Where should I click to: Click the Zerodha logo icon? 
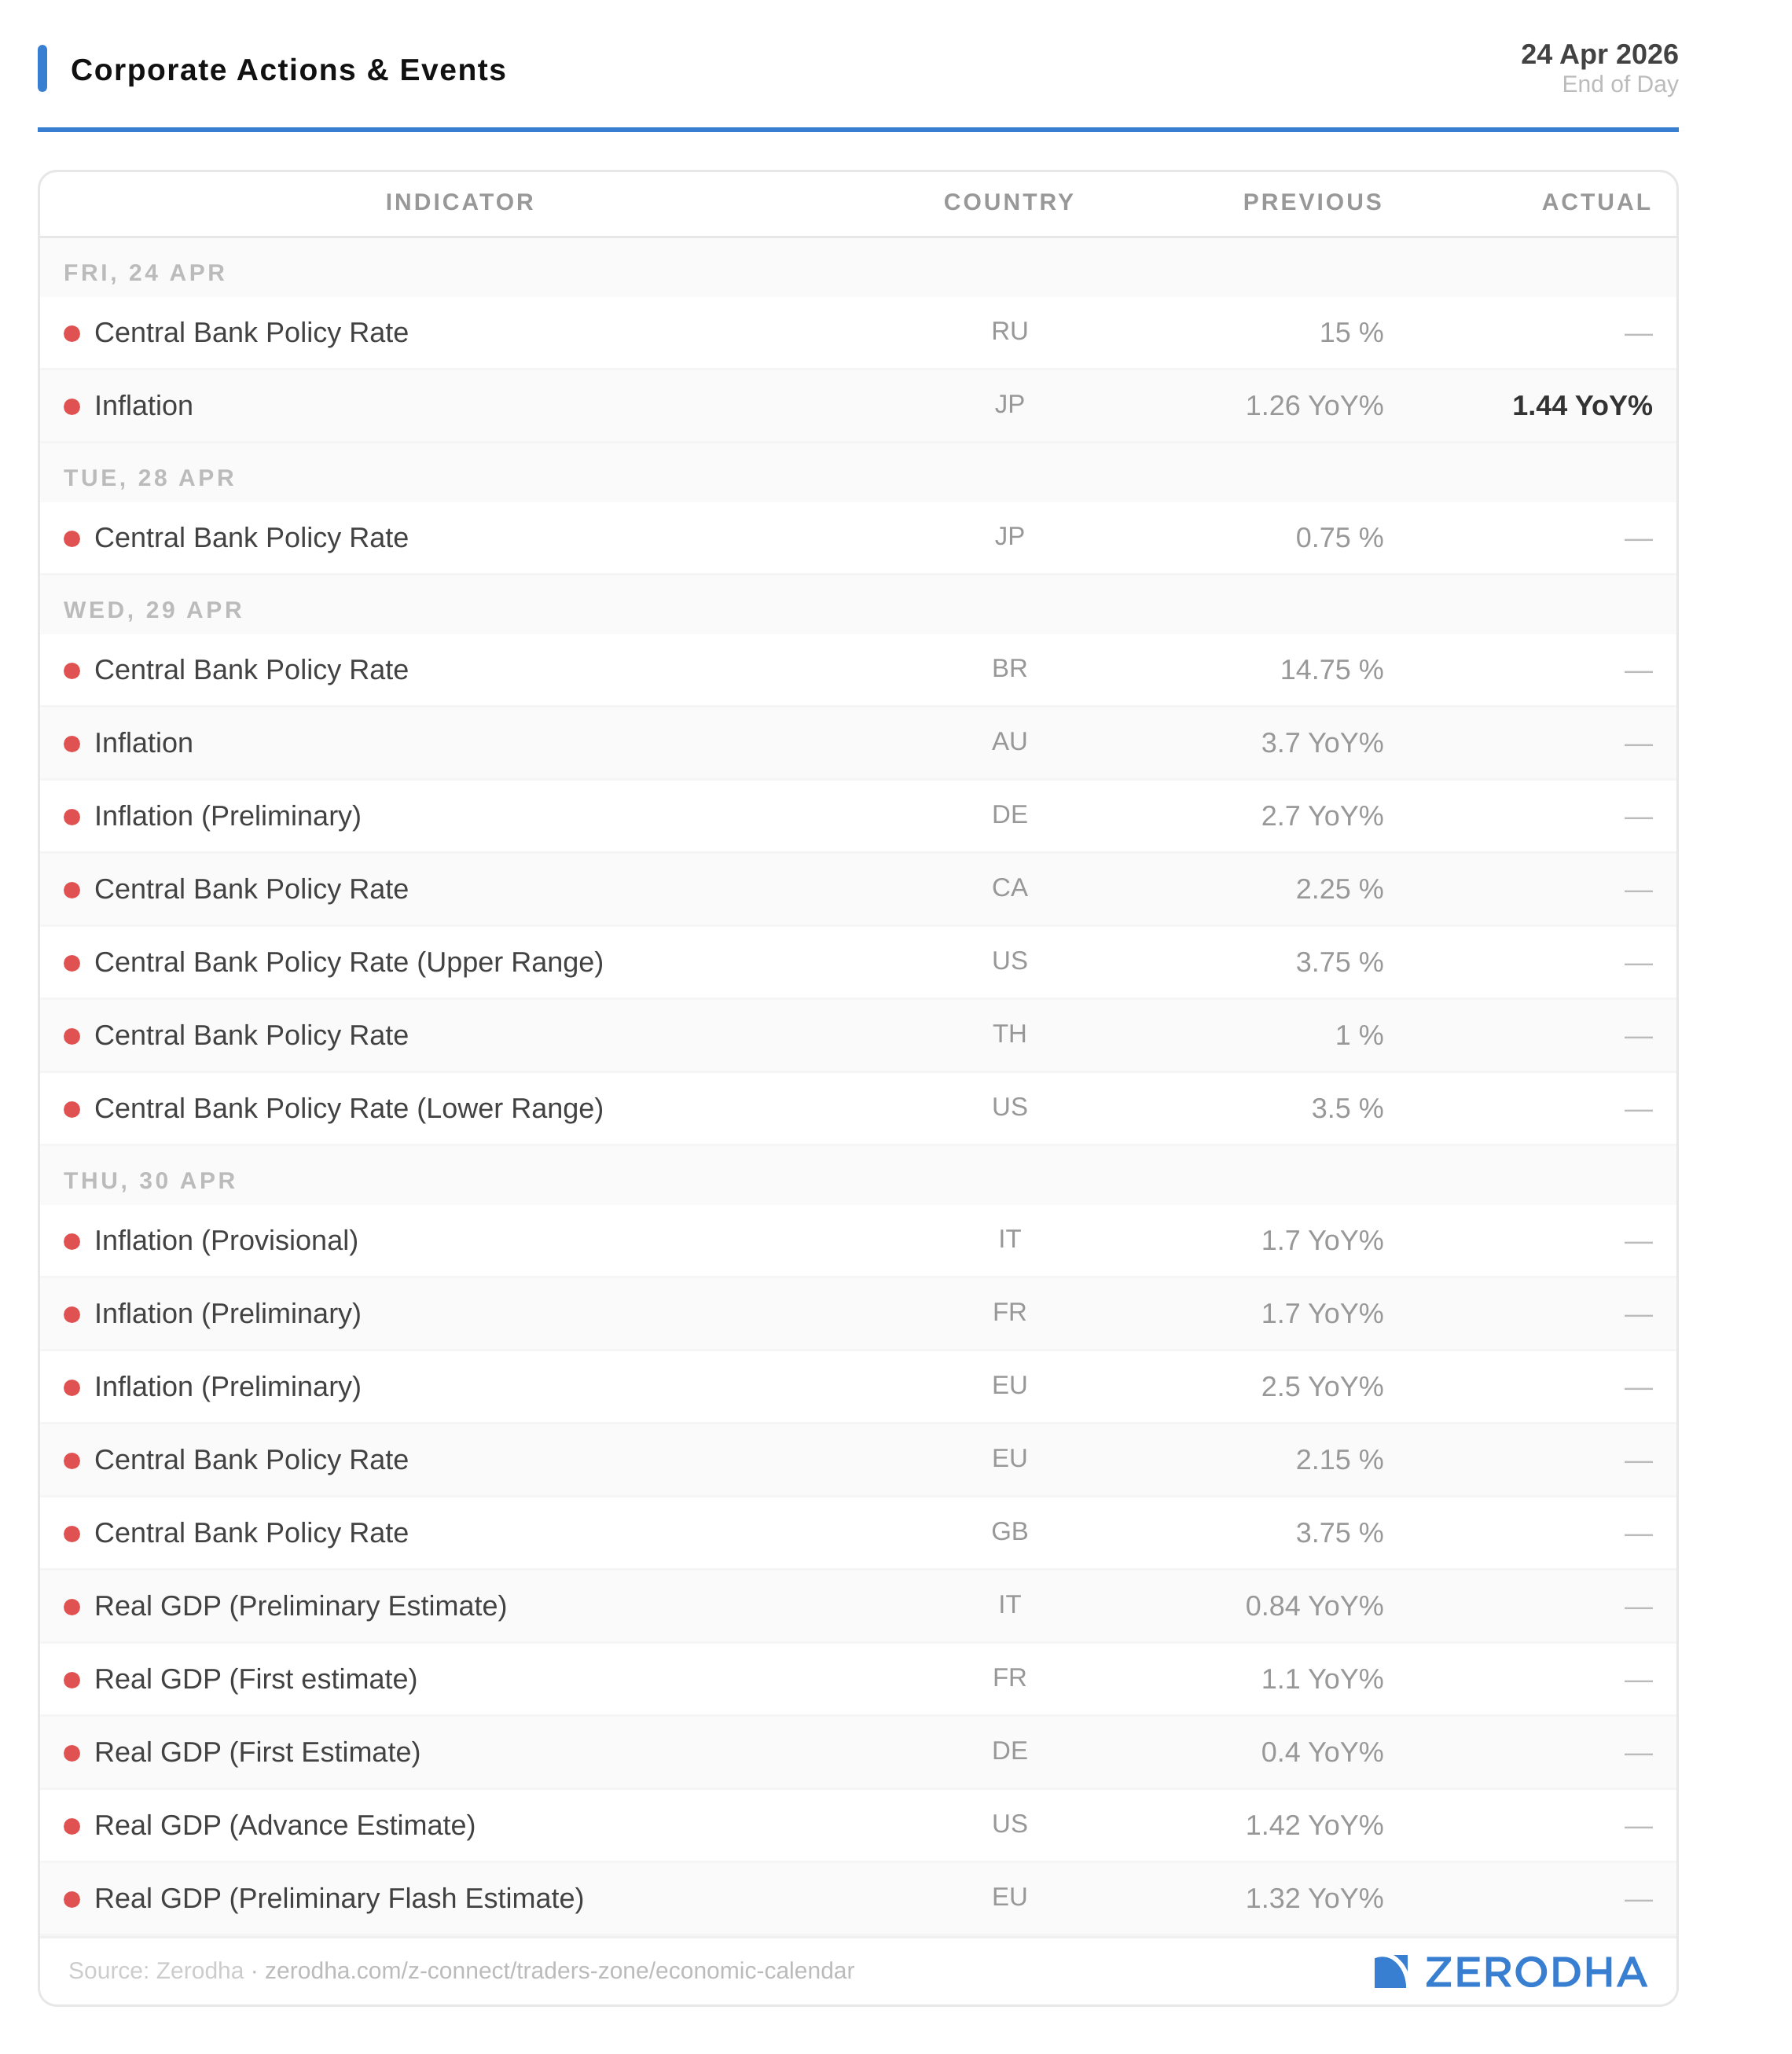tap(1391, 1971)
